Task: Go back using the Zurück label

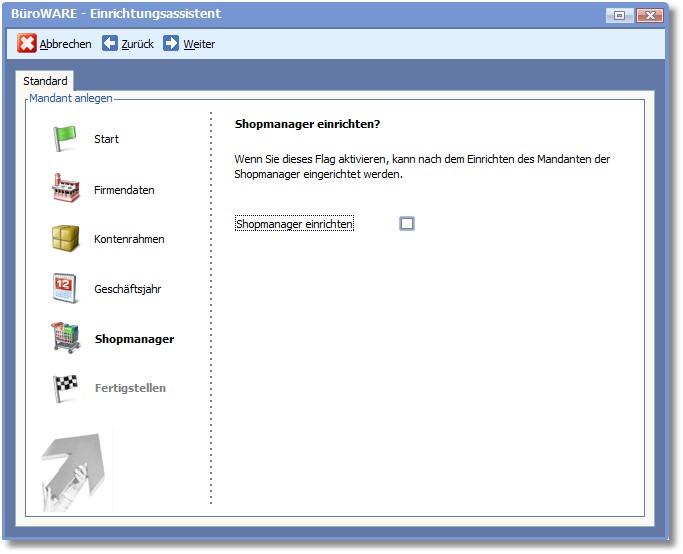Action: point(137,44)
